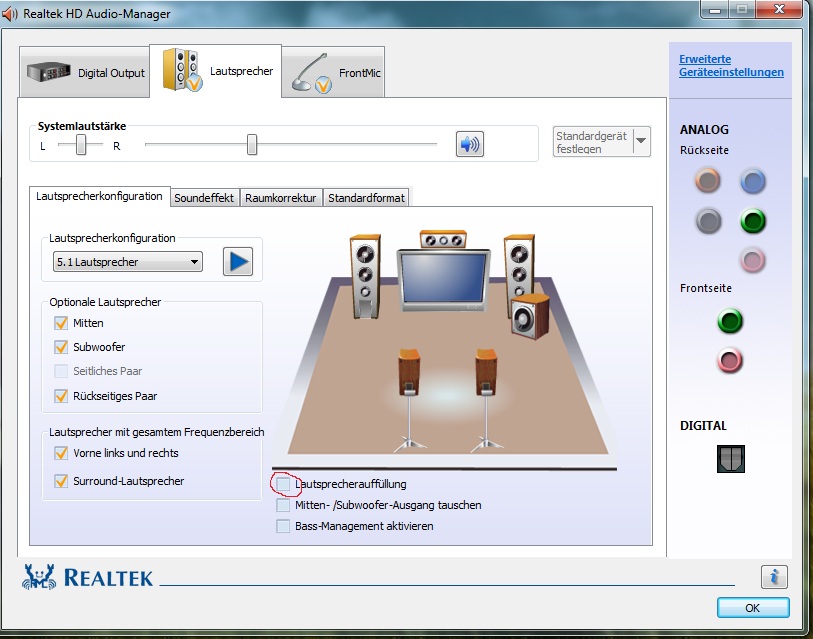Click the TV screen in the room diagram
Screen dimensions: 813x639
click(443, 279)
